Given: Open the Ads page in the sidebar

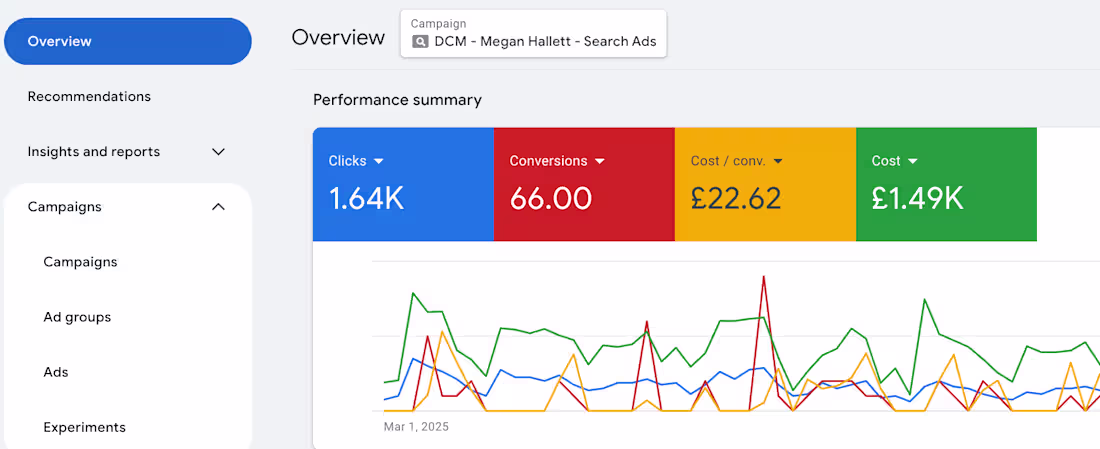Looking at the screenshot, I should [56, 372].
